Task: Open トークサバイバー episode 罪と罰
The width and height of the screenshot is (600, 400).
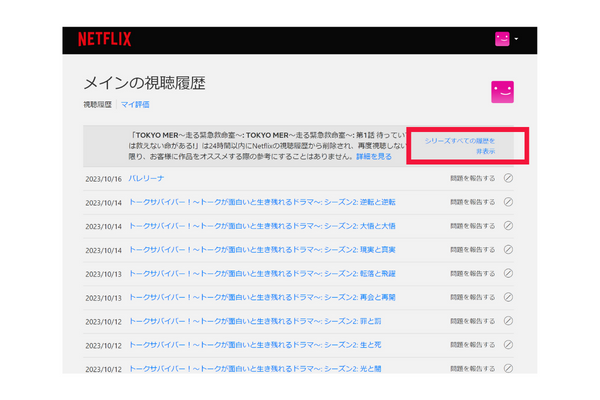Action: coord(255,321)
